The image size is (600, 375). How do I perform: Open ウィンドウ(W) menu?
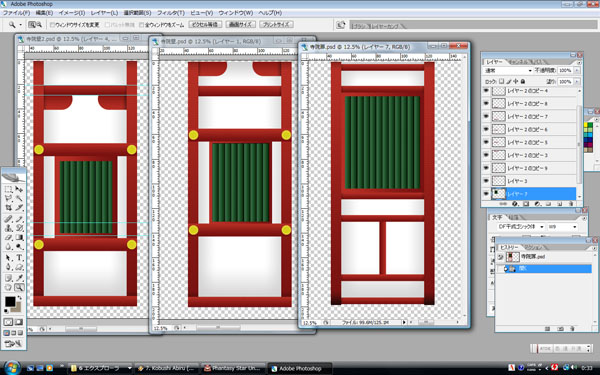(236, 13)
